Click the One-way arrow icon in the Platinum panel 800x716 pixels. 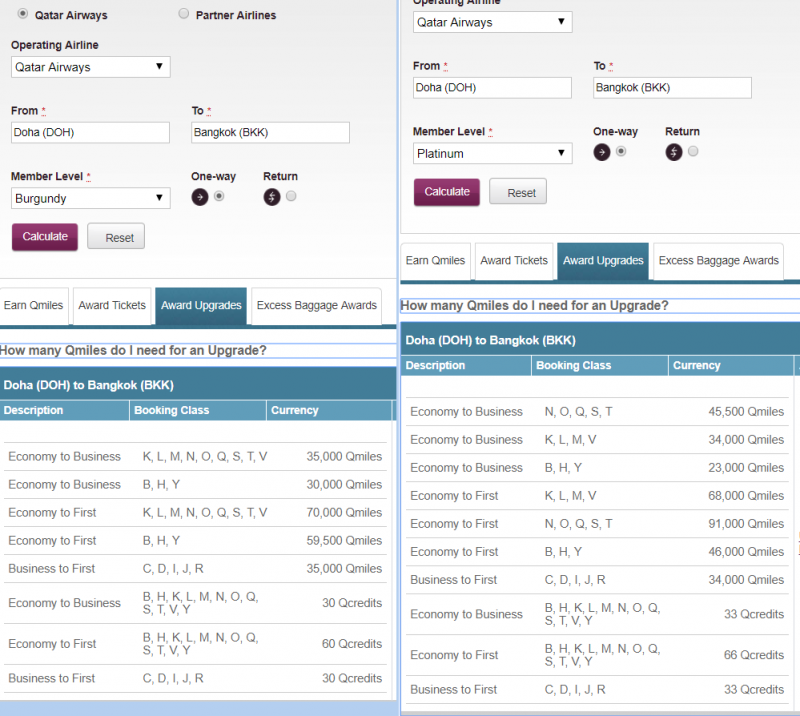click(x=602, y=152)
